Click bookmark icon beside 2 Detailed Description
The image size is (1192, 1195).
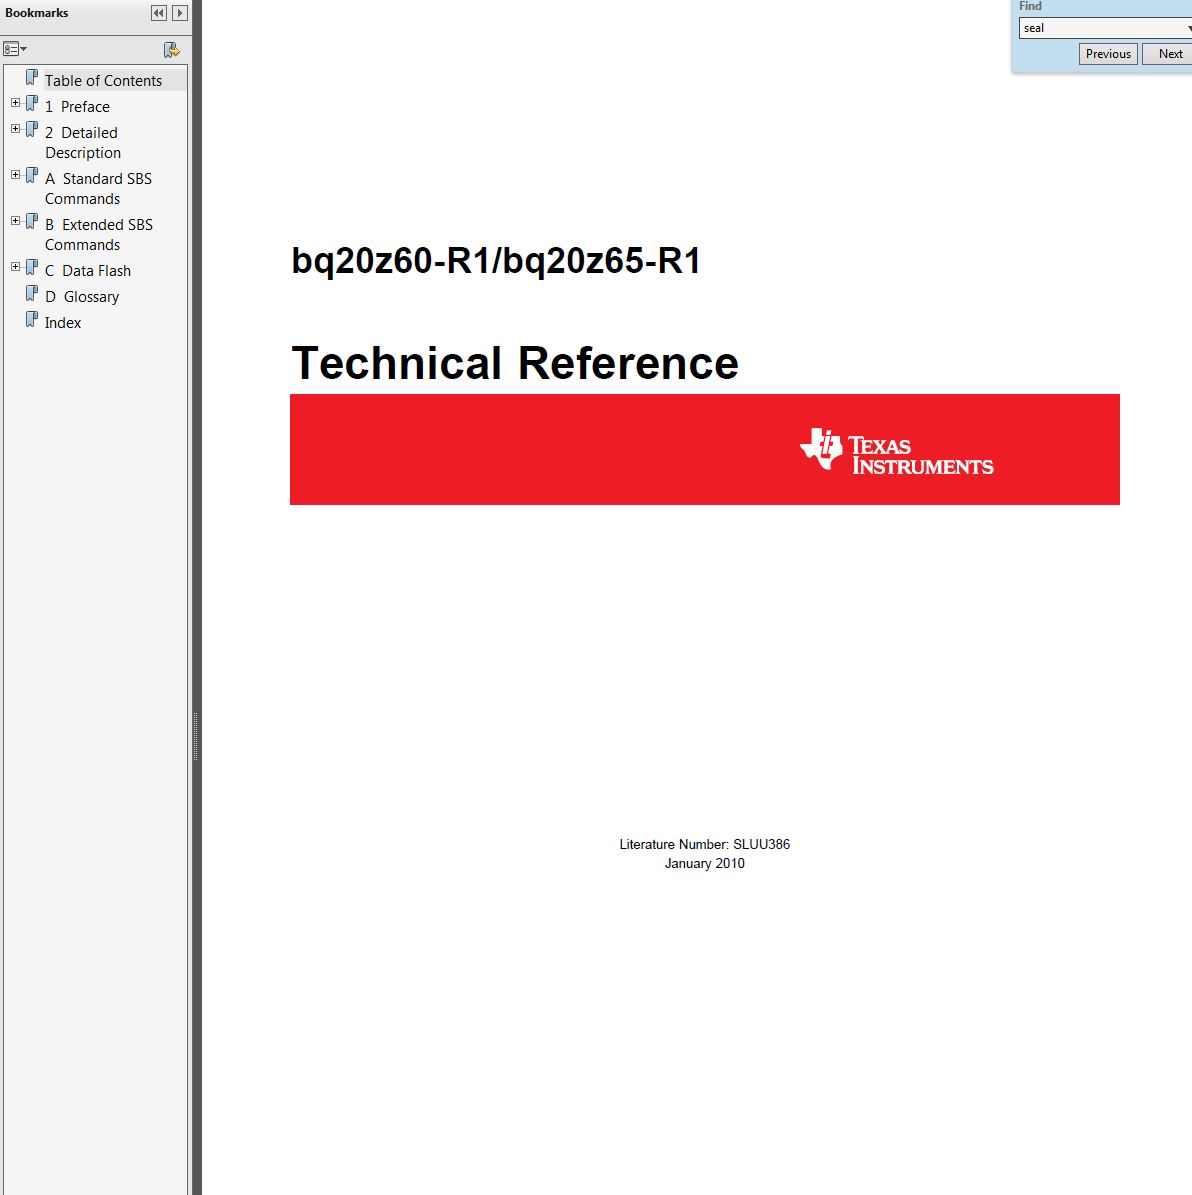tap(31, 130)
